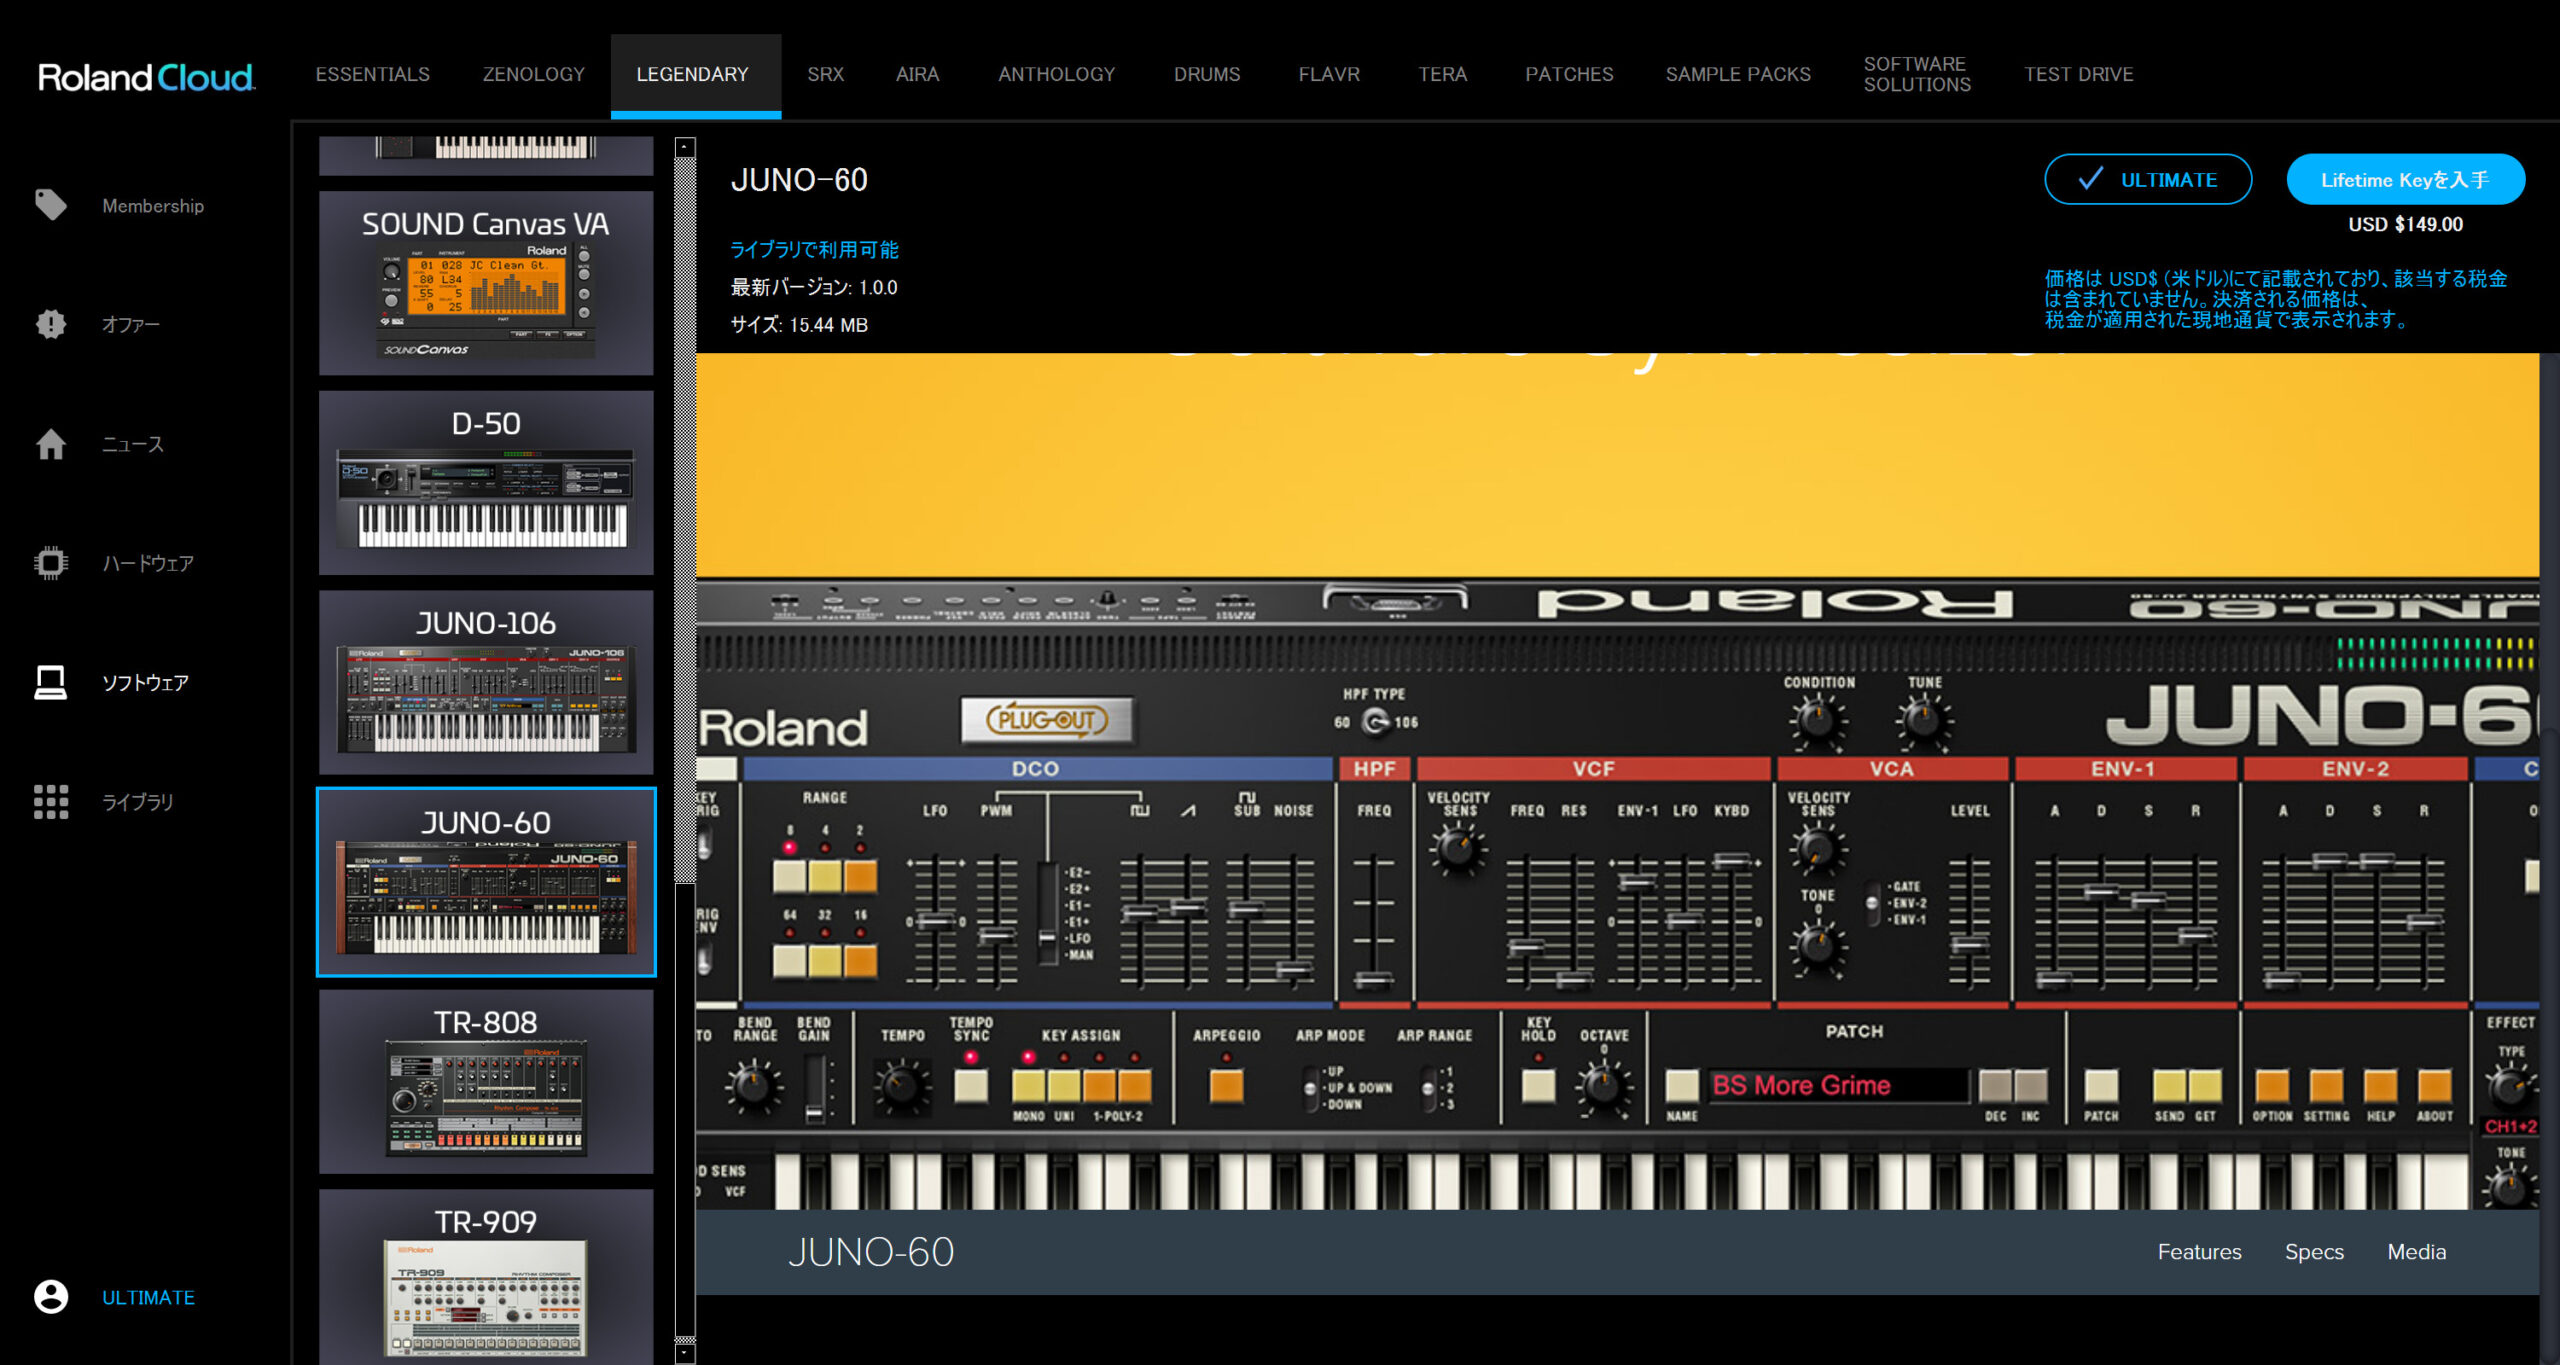Click the News home icon

(50, 444)
